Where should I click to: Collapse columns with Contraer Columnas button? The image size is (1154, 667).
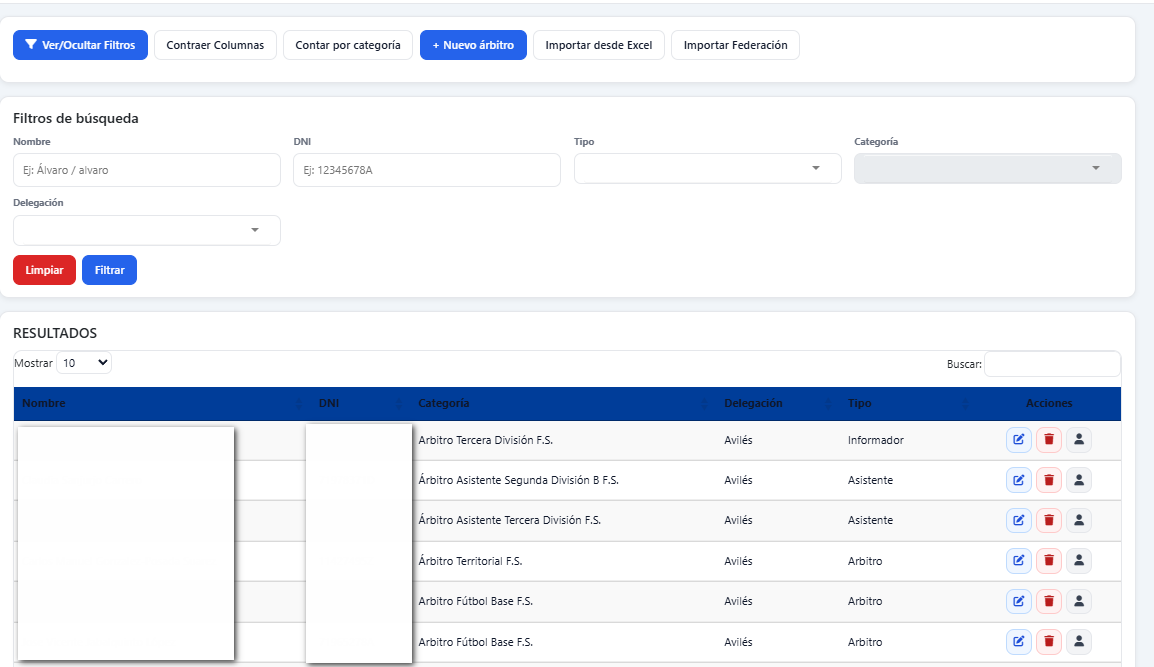tap(215, 45)
